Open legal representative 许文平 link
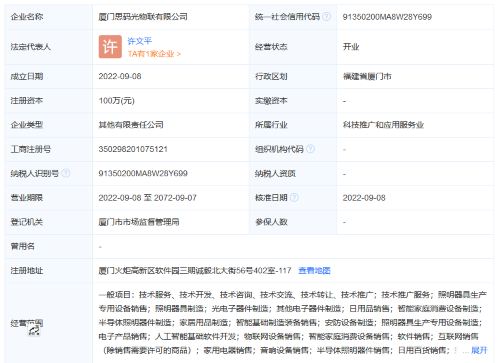 (x=140, y=41)
